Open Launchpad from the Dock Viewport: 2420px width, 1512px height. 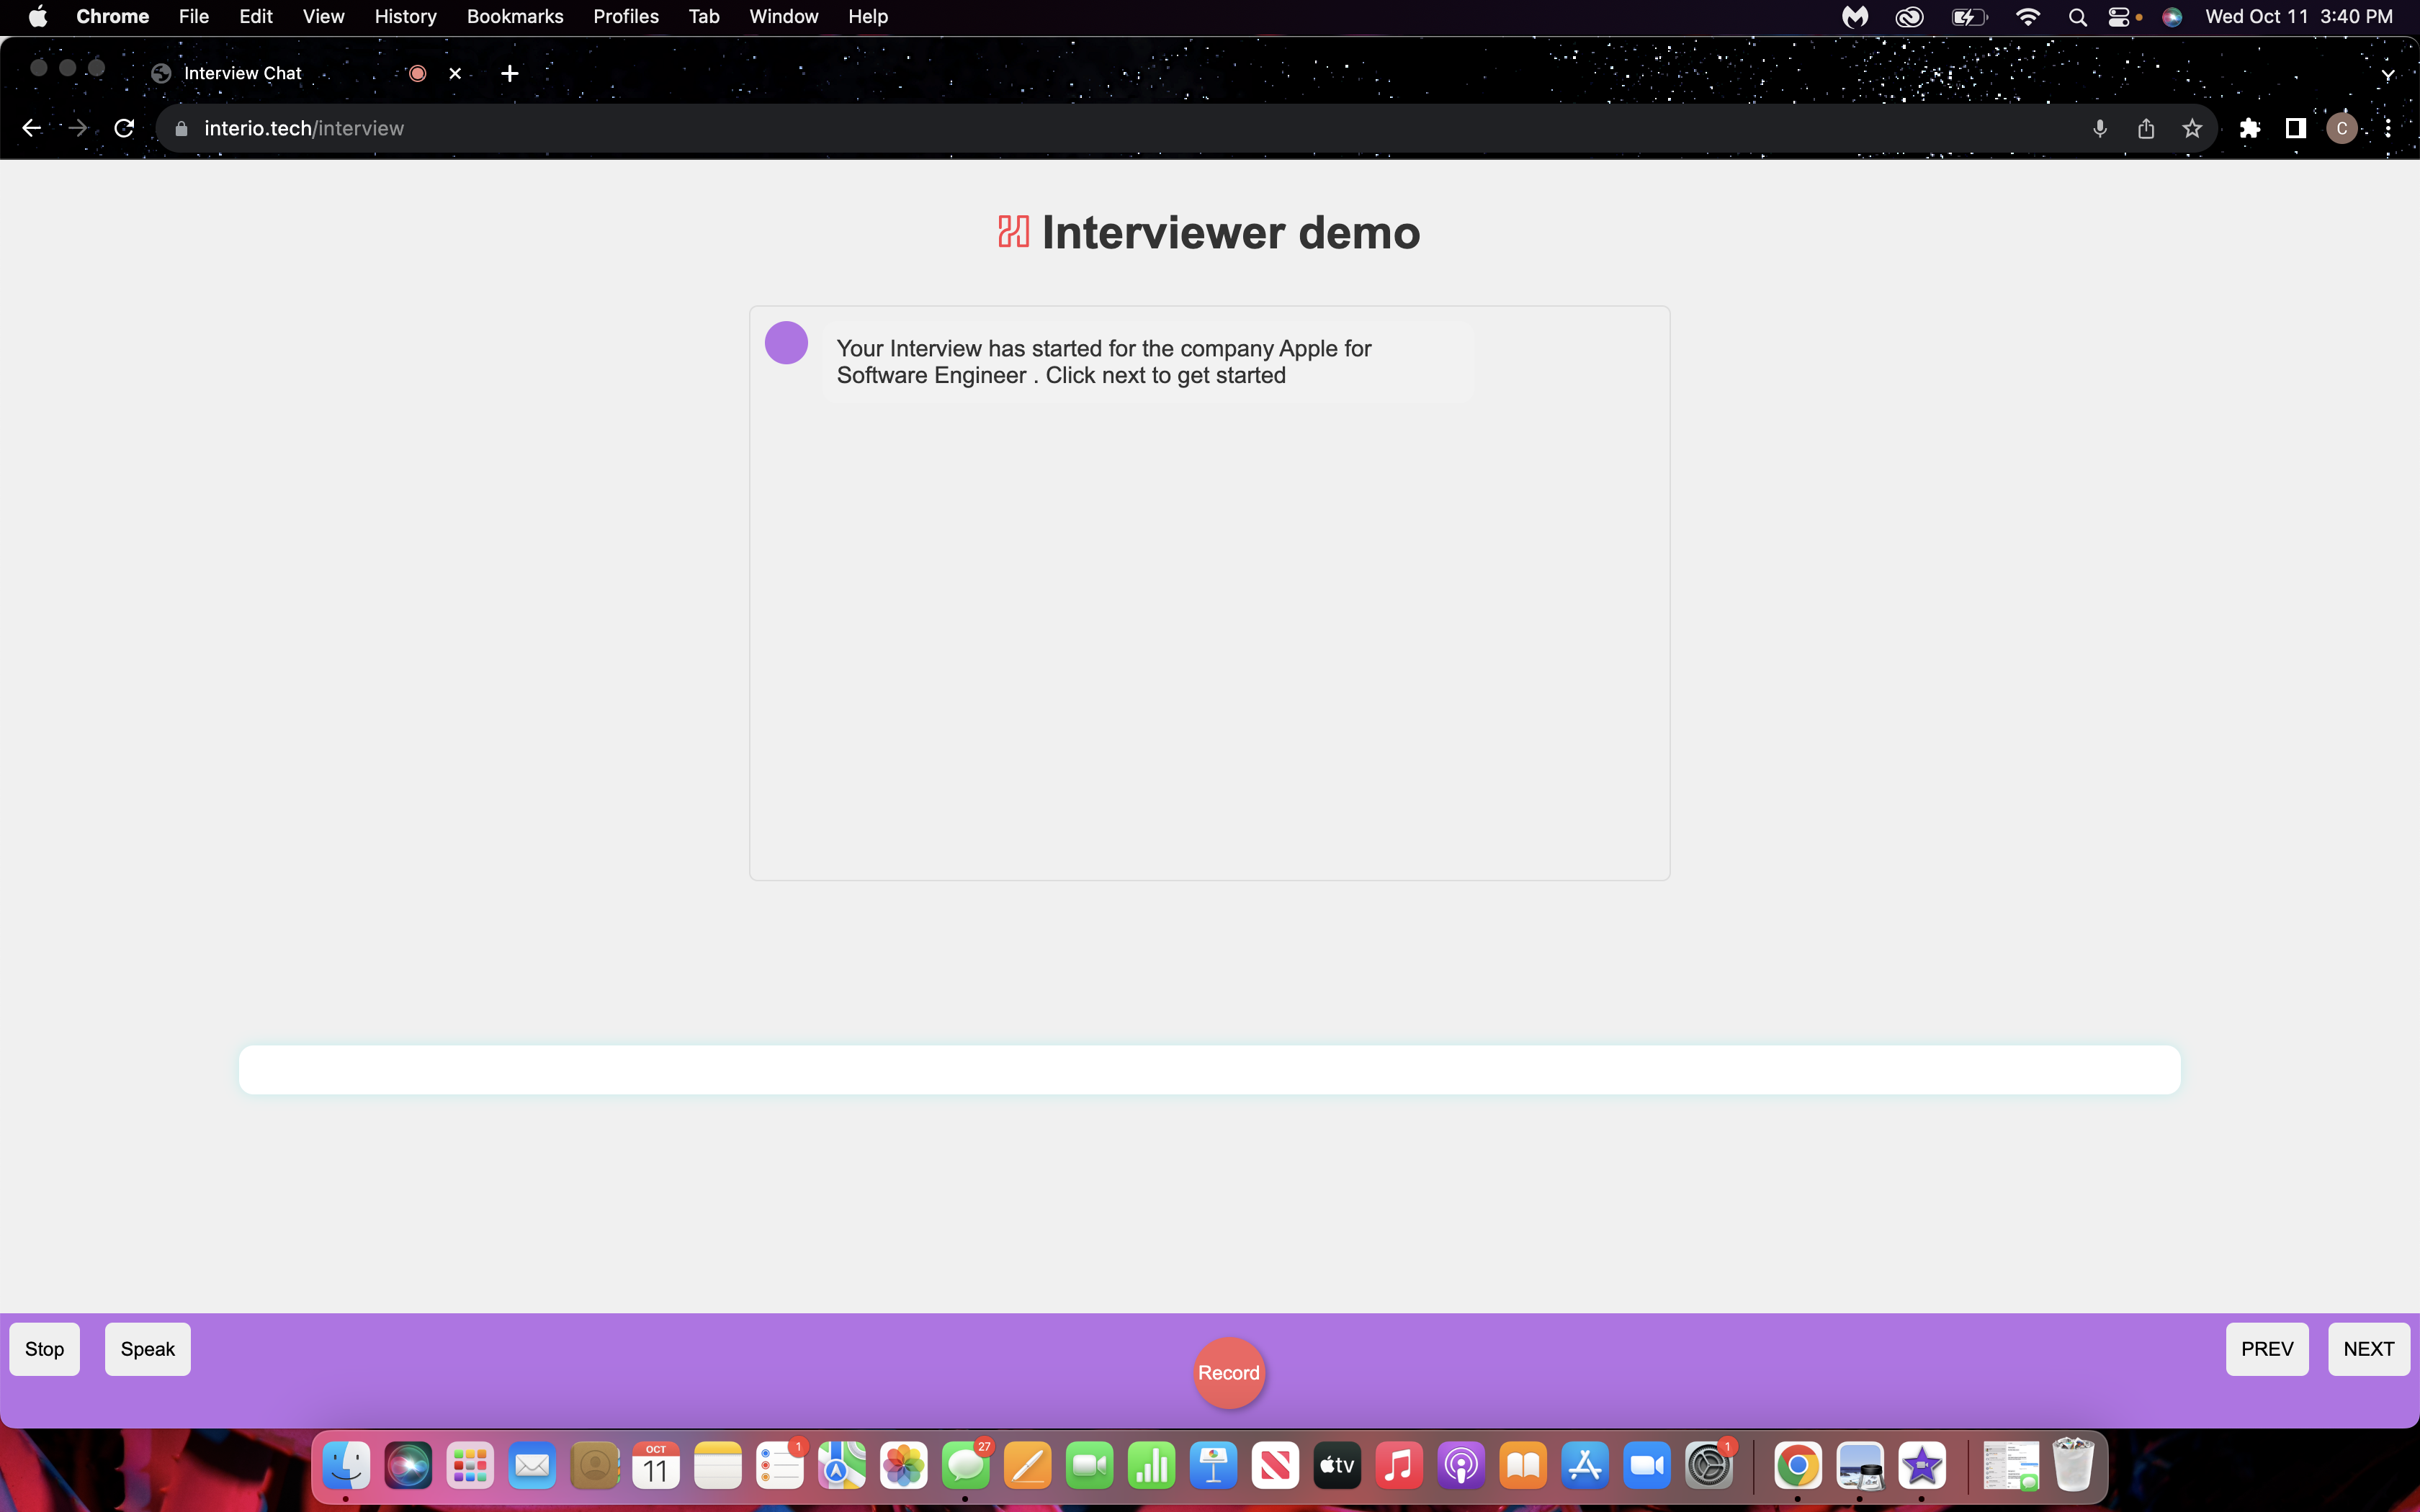pyautogui.click(x=470, y=1466)
